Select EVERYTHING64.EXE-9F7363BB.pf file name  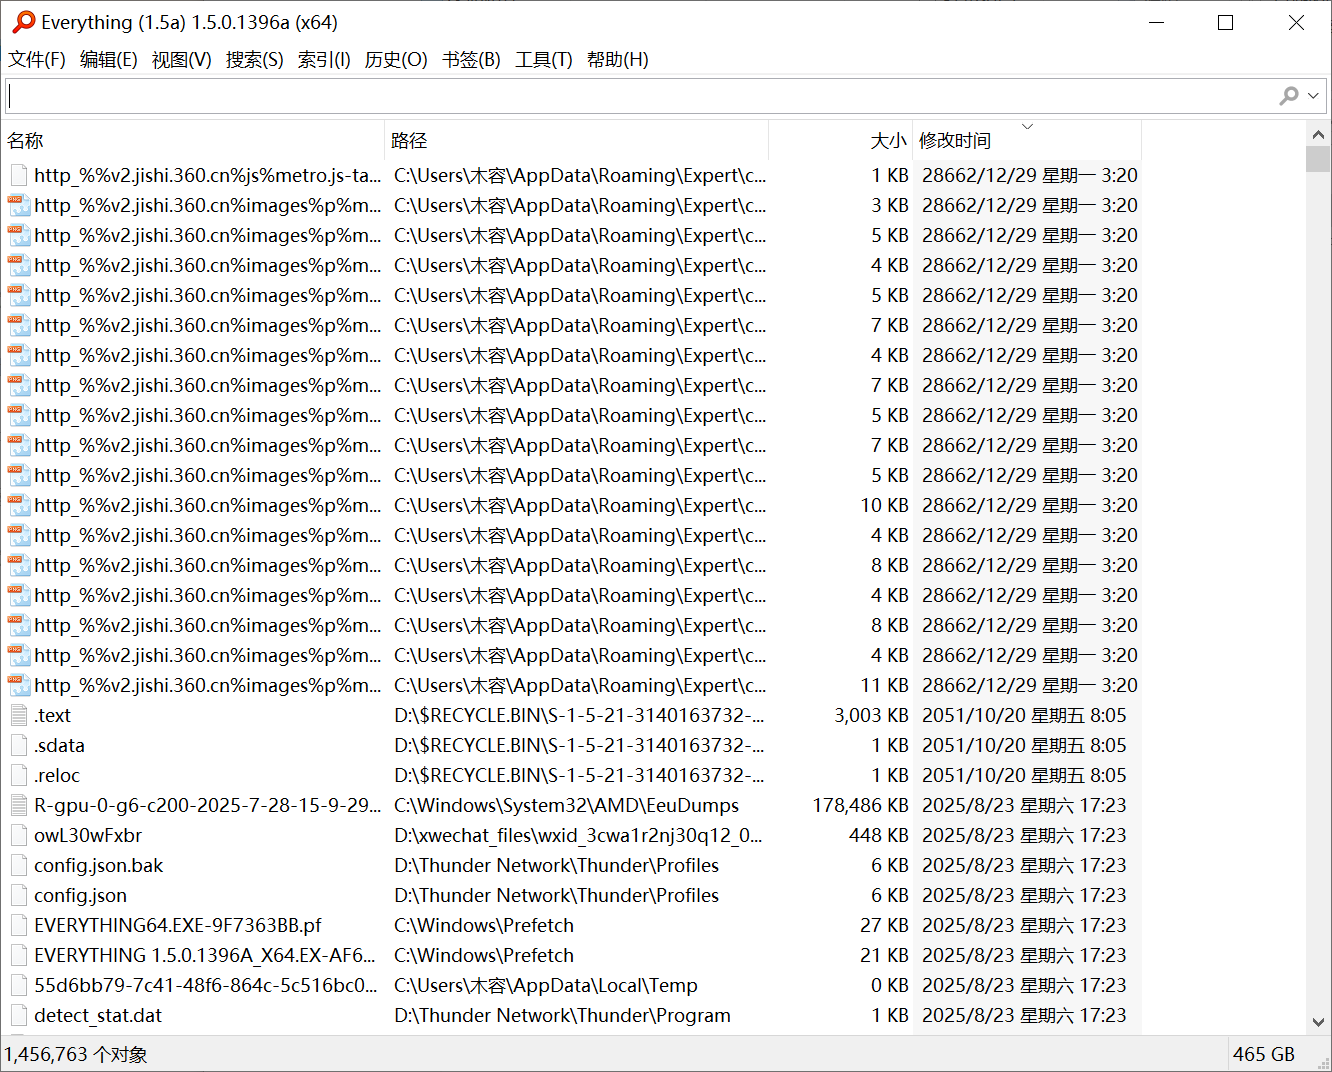178,926
